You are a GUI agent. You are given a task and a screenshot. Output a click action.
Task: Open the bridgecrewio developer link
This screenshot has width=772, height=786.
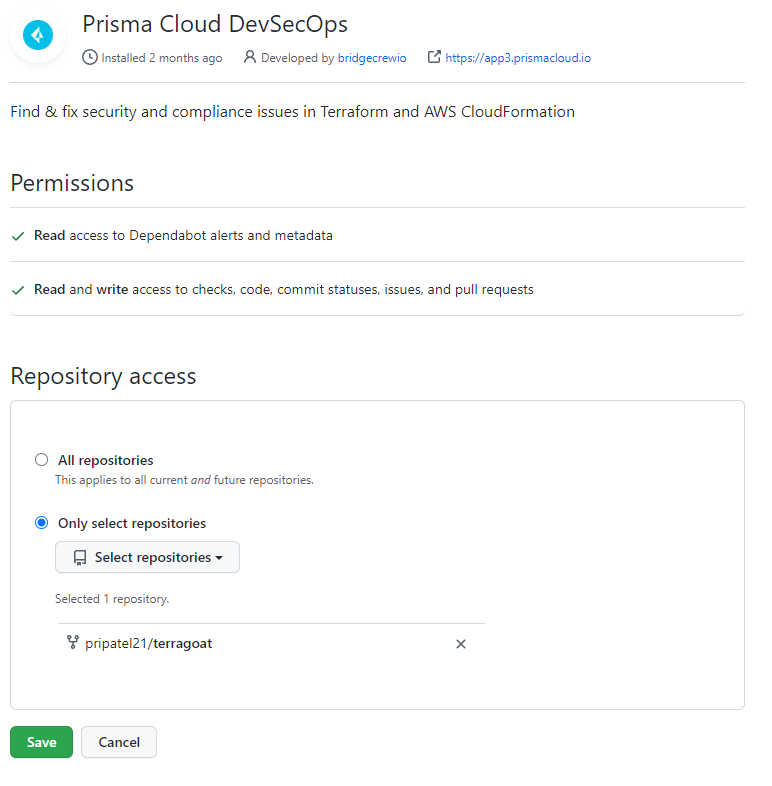pyautogui.click(x=372, y=58)
